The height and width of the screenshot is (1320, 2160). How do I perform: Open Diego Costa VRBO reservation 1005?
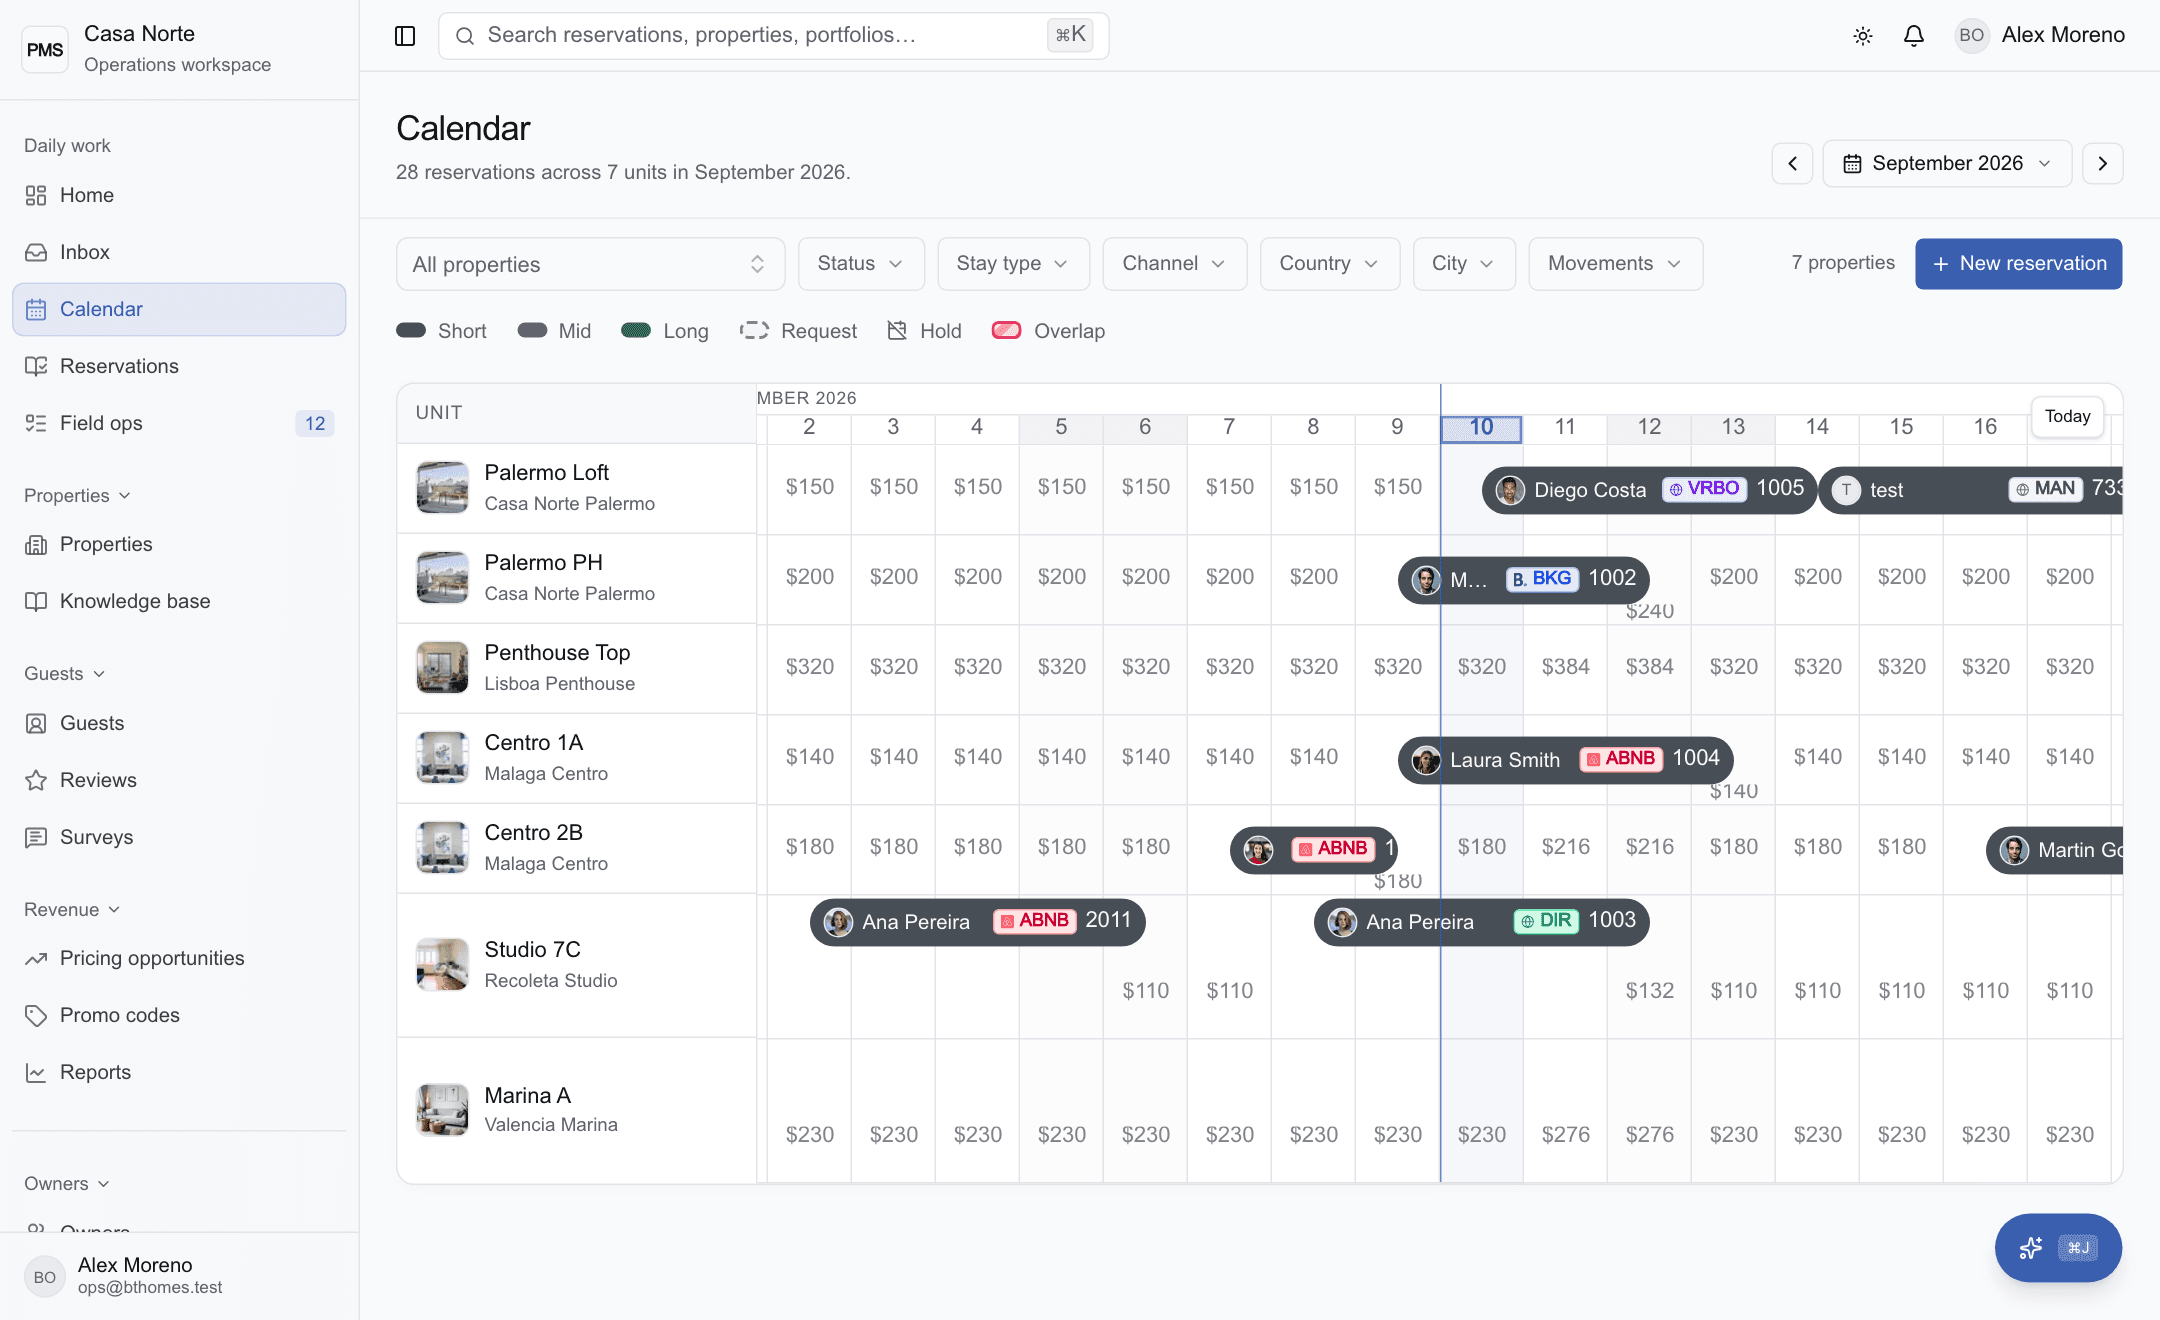coord(1649,490)
